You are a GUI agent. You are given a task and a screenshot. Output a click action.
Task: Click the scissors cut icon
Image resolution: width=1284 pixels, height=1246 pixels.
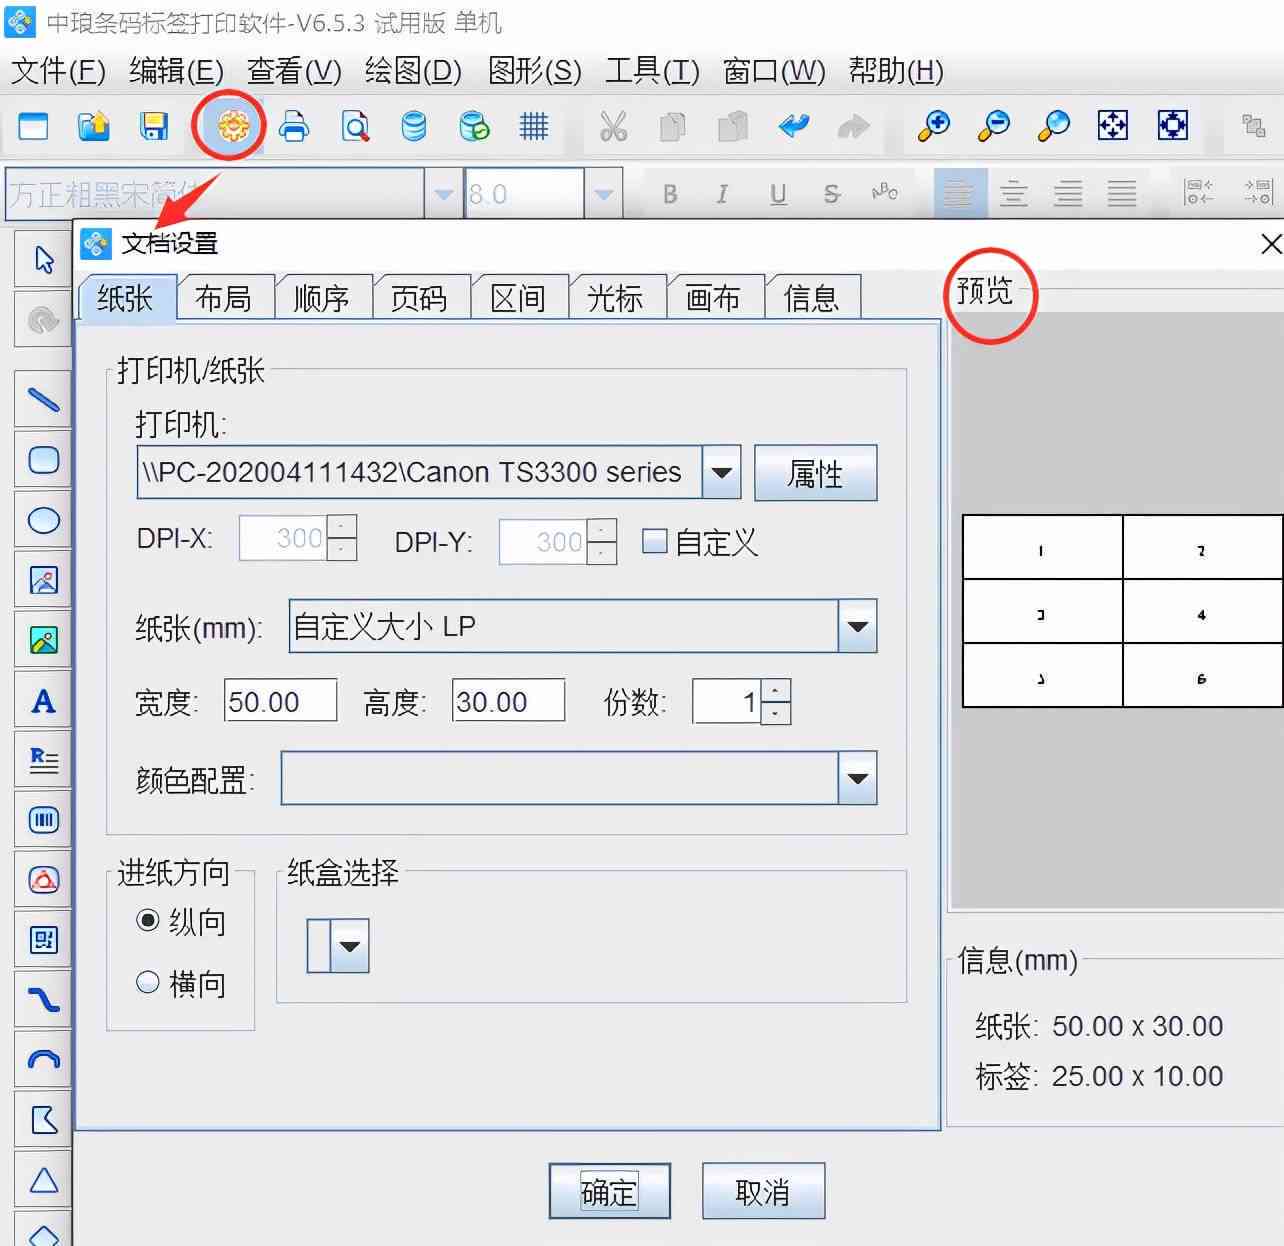tap(613, 126)
